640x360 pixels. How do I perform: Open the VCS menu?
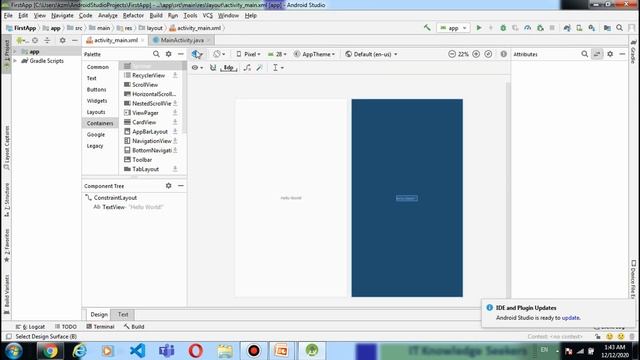(208, 16)
